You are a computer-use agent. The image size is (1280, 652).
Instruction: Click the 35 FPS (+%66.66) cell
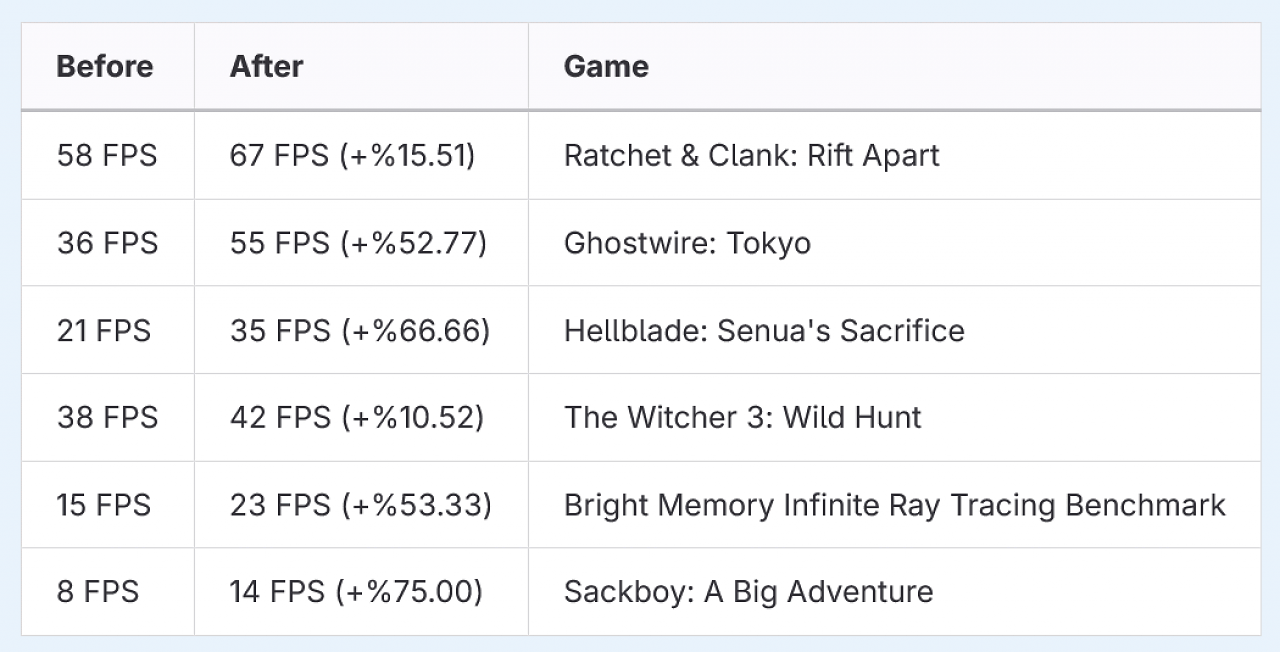pyautogui.click(x=360, y=330)
